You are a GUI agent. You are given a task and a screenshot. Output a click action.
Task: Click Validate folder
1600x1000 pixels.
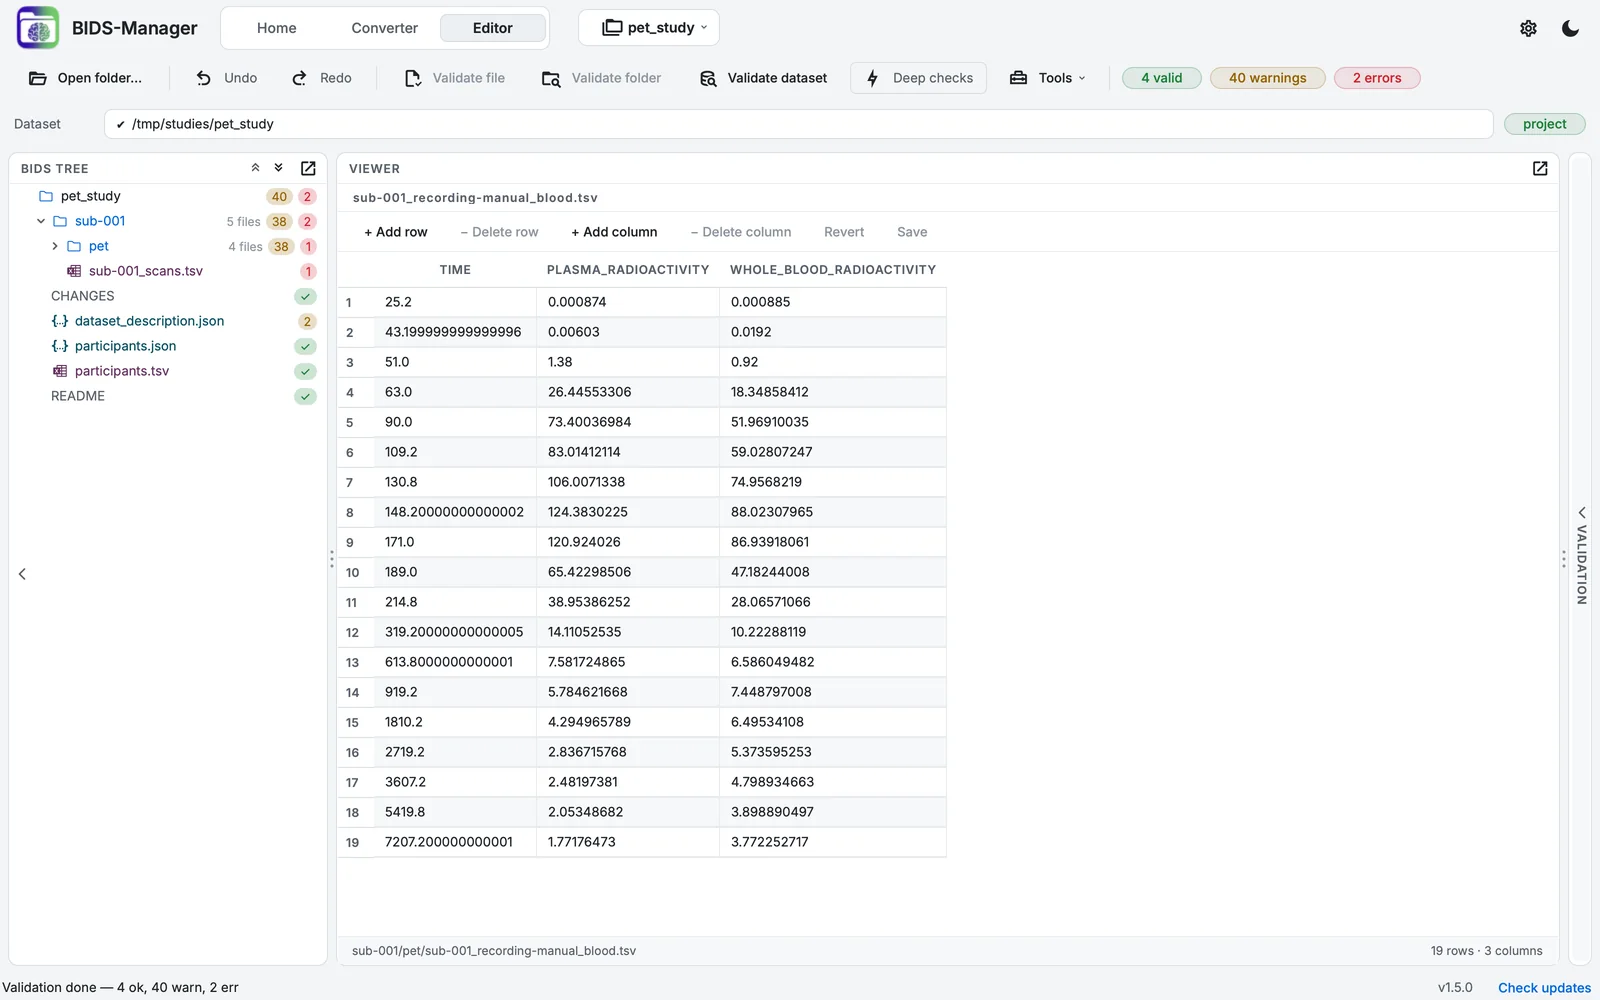click(x=602, y=78)
